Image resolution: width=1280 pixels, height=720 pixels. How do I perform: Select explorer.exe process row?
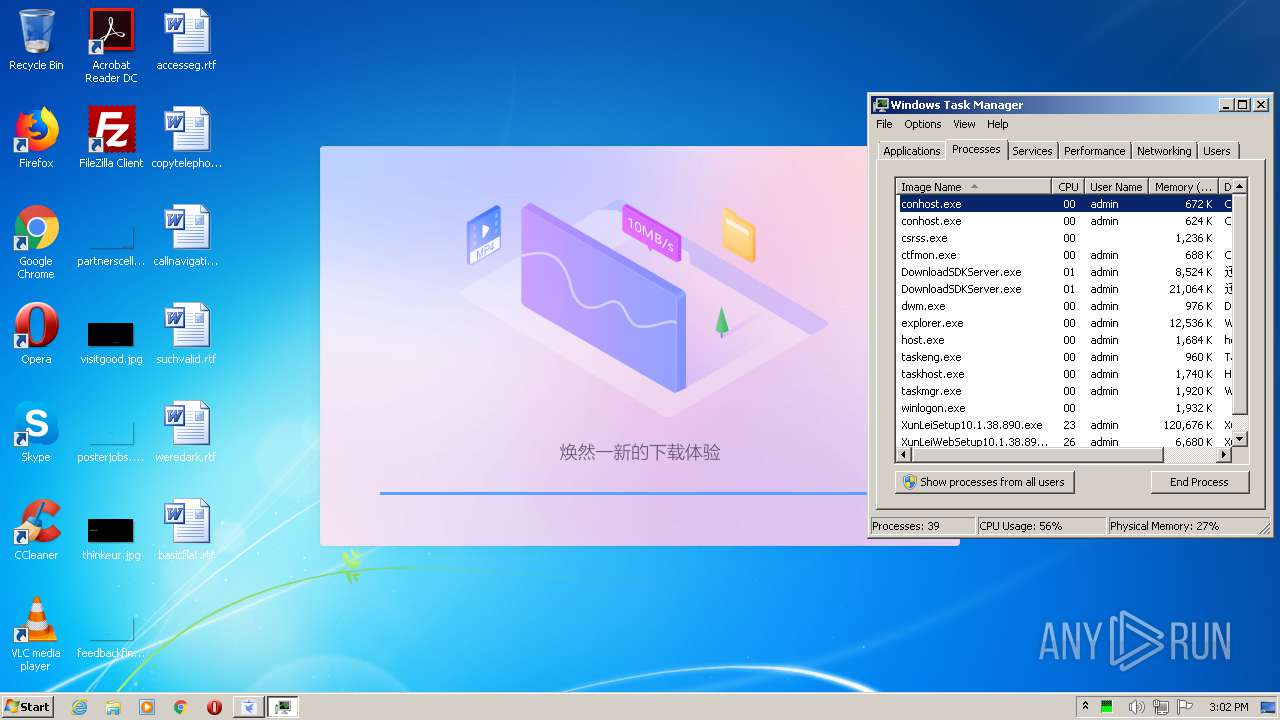click(x=1064, y=323)
